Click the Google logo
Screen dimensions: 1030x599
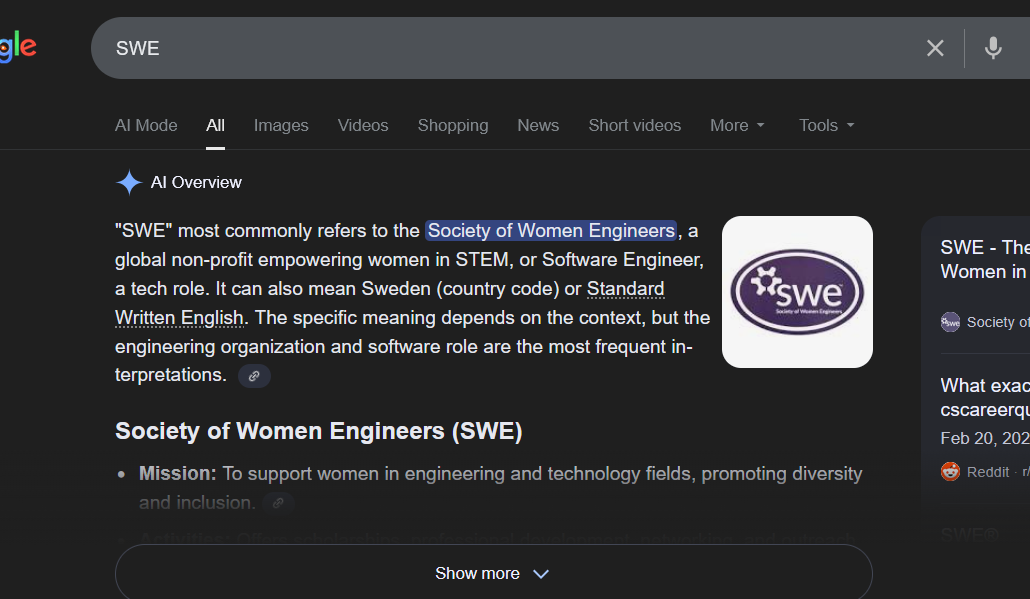pos(18,47)
